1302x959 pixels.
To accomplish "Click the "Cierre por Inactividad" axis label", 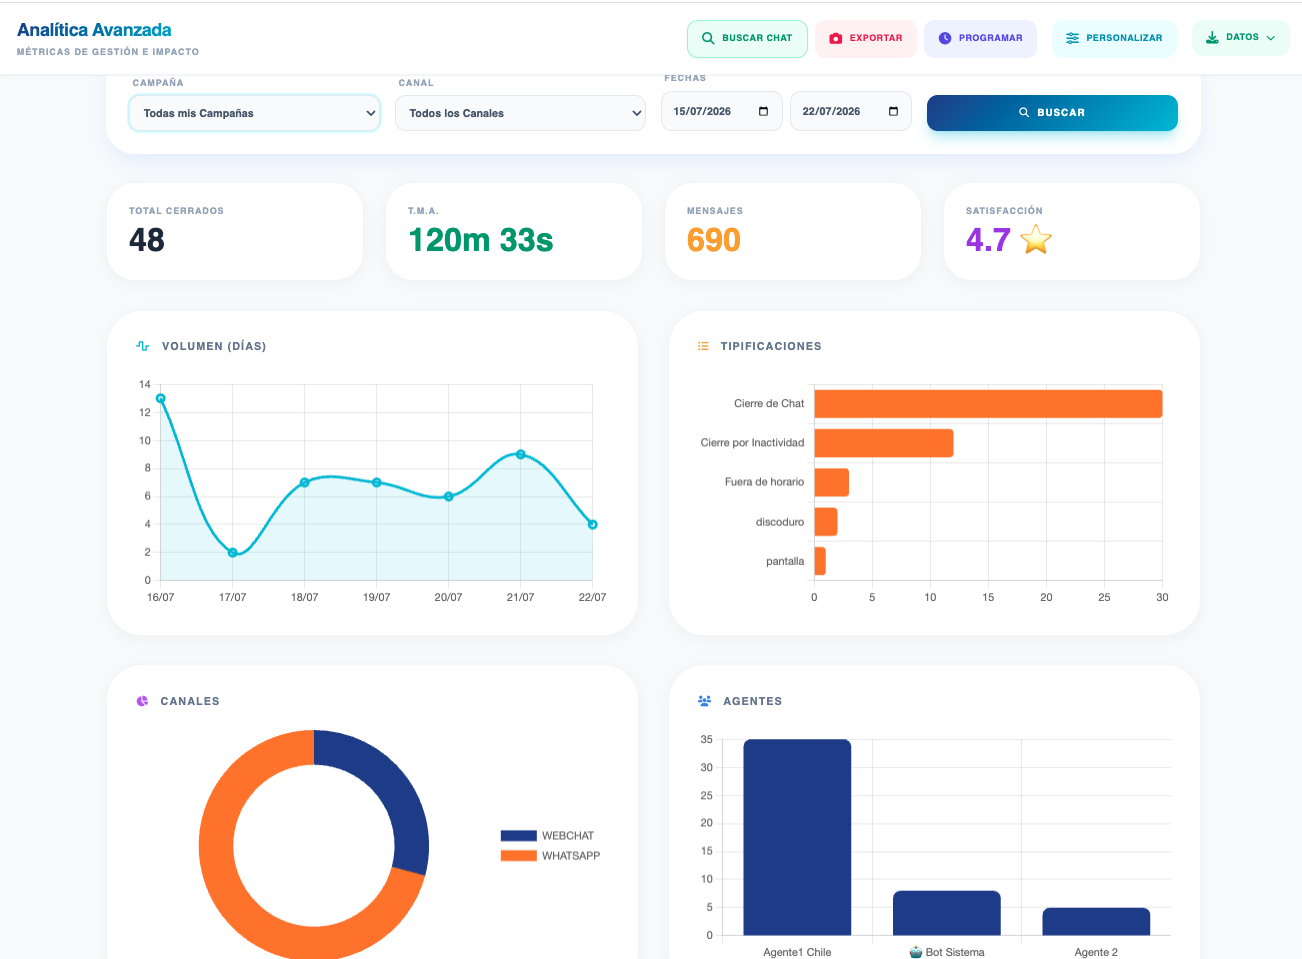I will click(752, 443).
